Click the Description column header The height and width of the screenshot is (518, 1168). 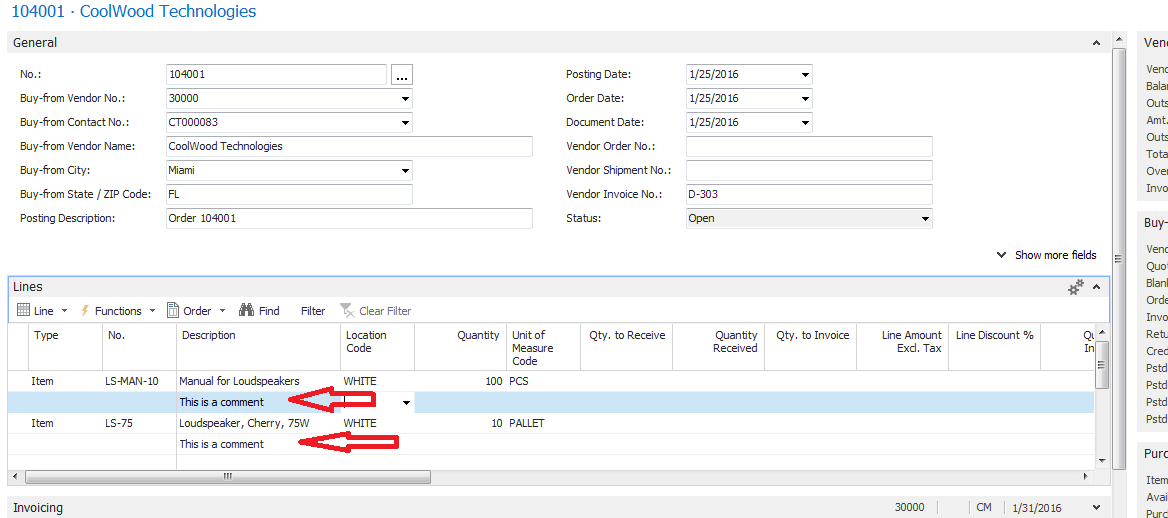[x=209, y=336]
